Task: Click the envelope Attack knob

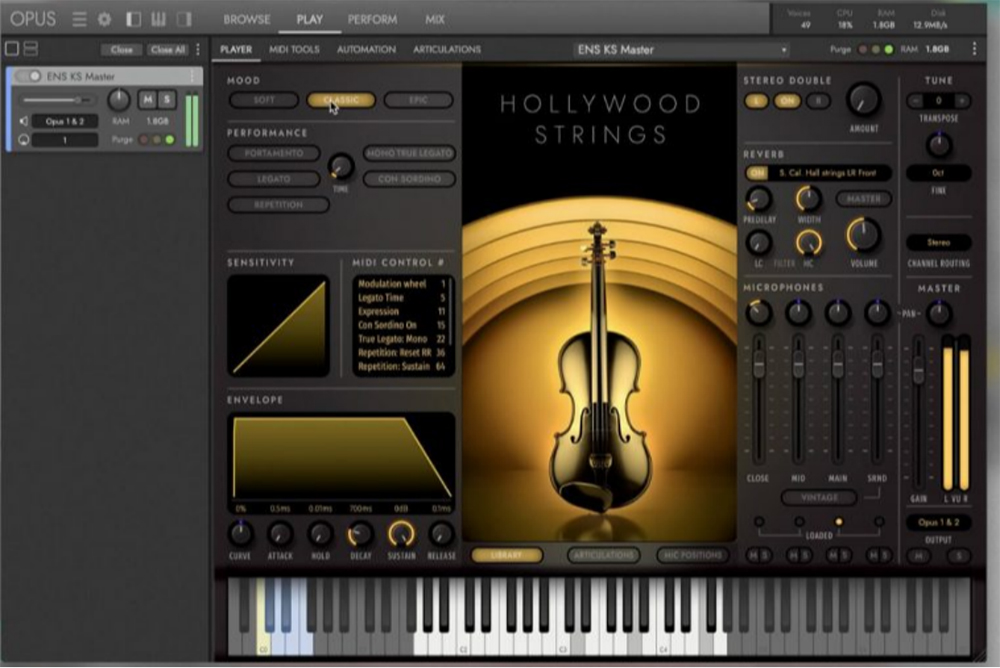Action: click(x=280, y=533)
